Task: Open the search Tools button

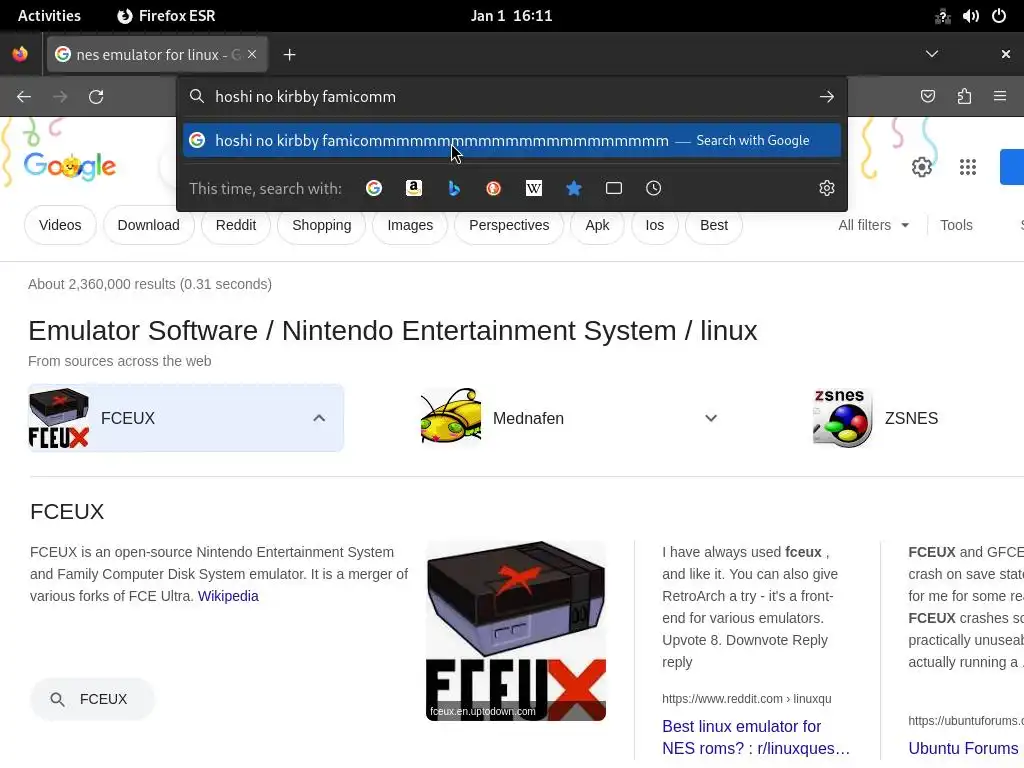Action: pyautogui.click(x=956, y=225)
